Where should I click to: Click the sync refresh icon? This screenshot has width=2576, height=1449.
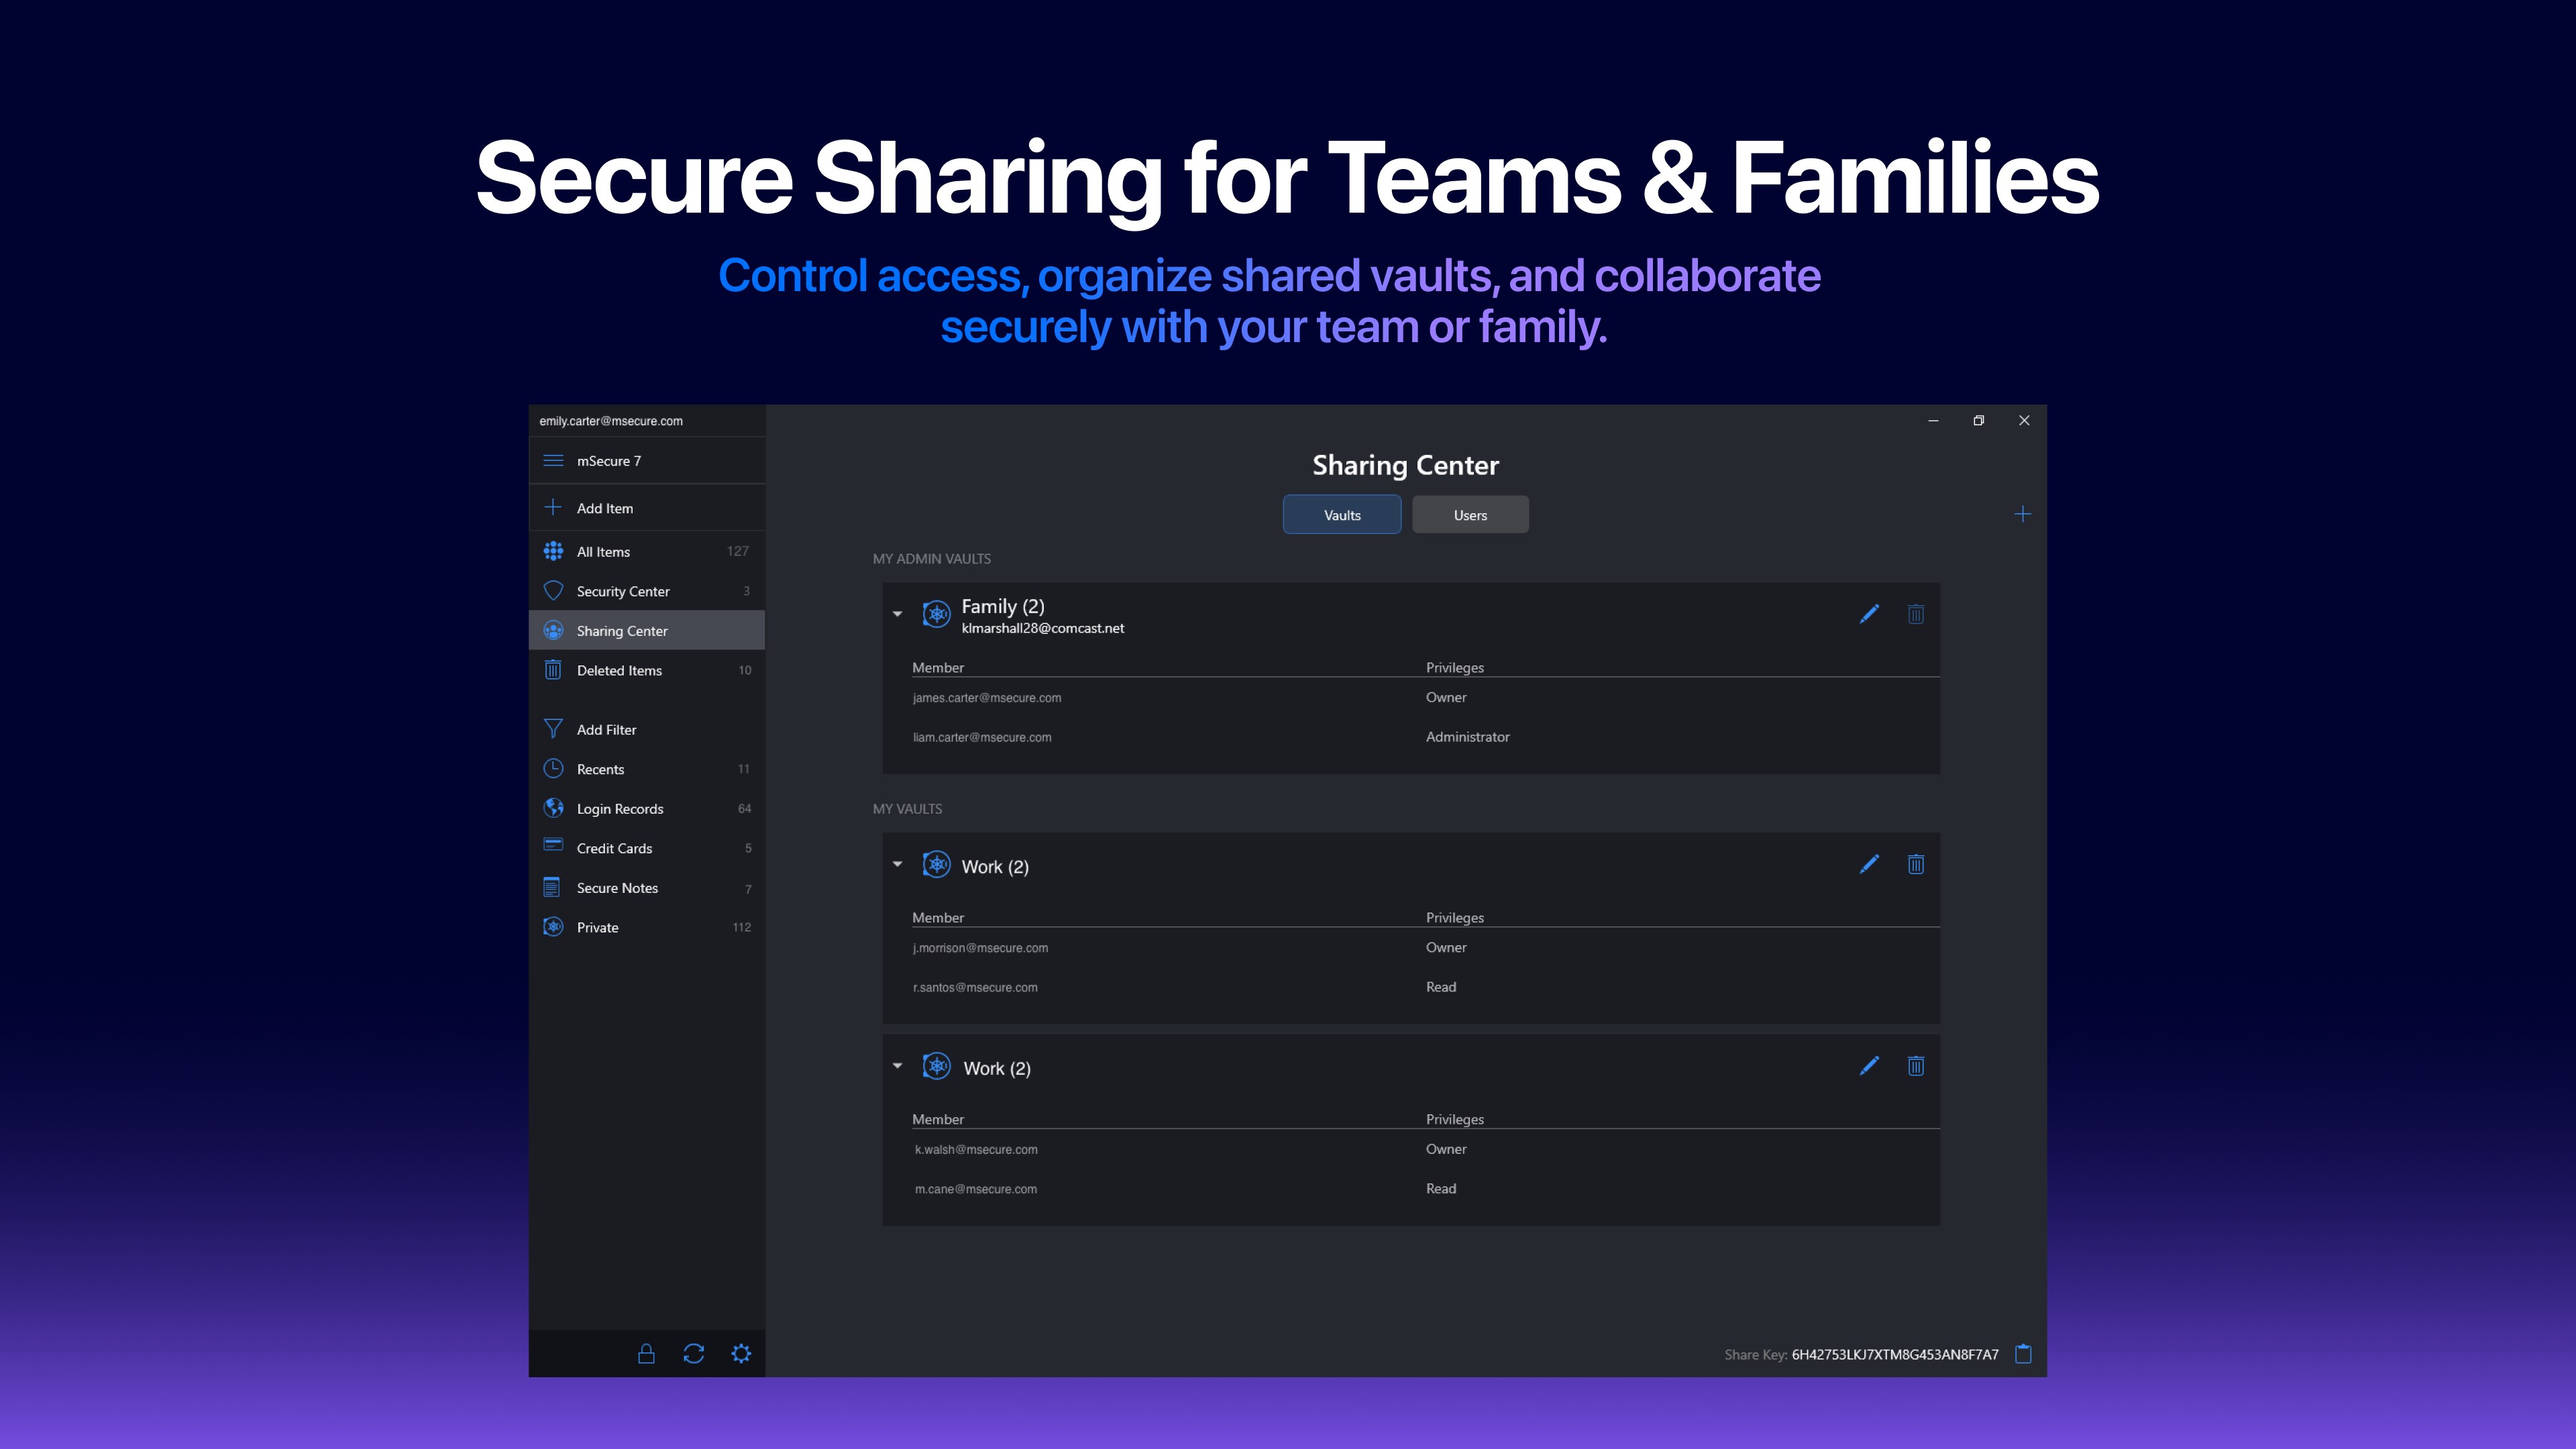coord(694,1354)
